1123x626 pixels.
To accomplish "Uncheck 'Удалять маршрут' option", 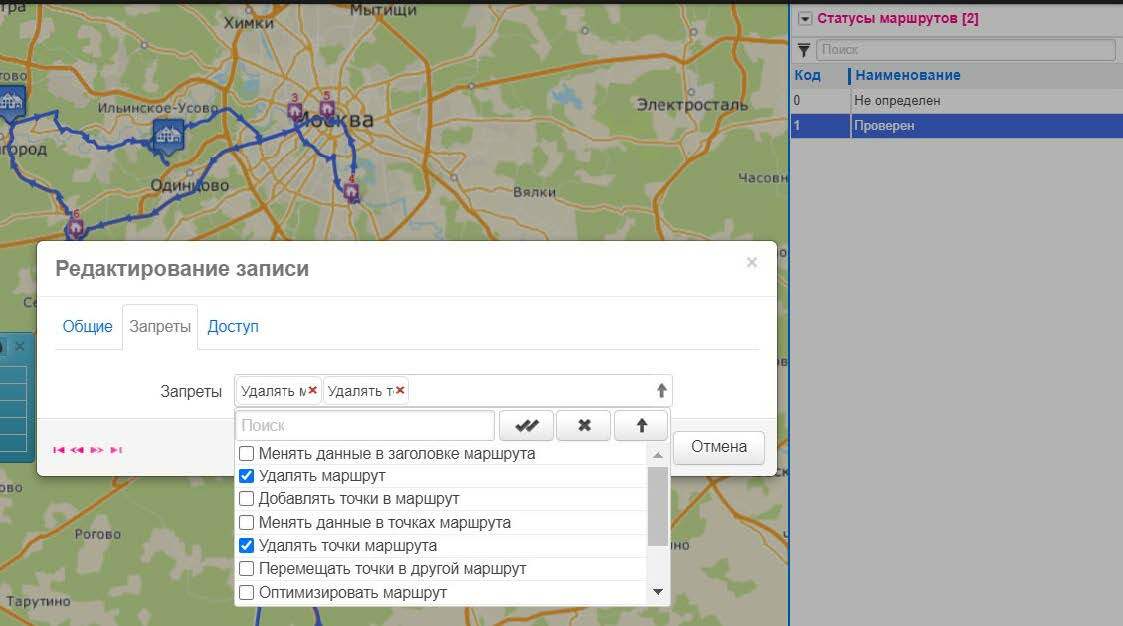I will (246, 476).
